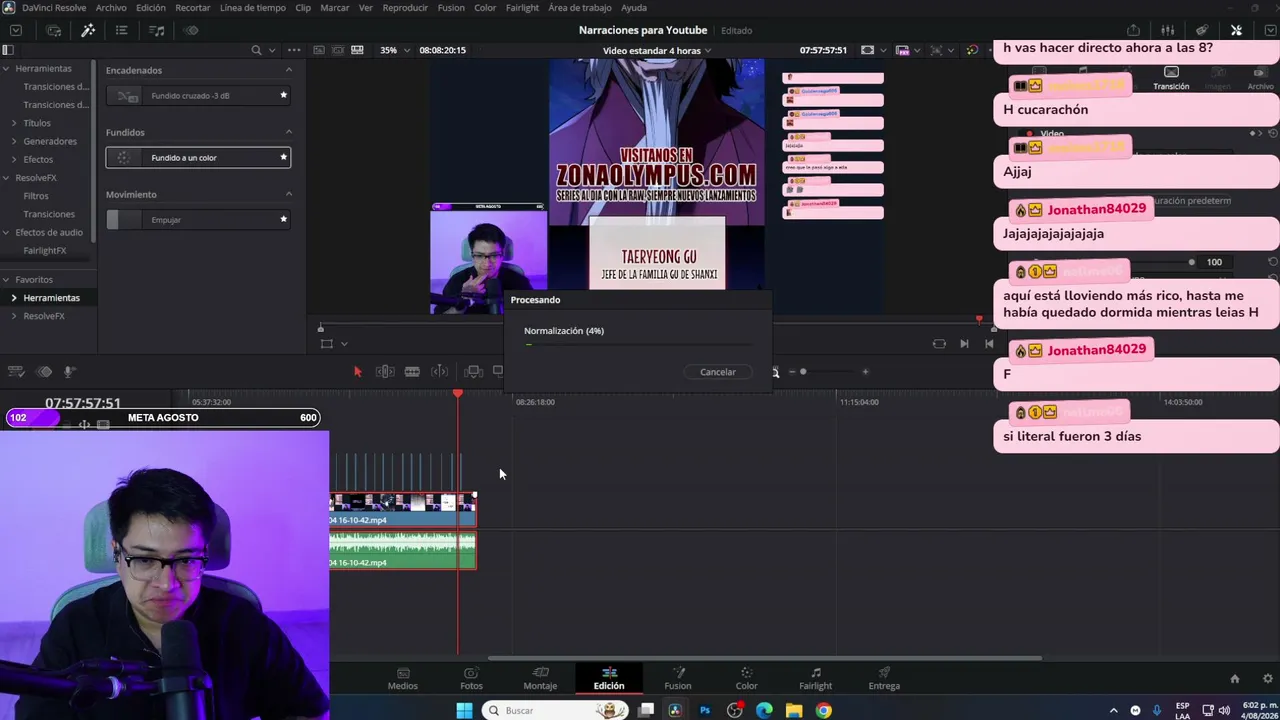Select the Fundido a un color transition
Image resolution: width=1280 pixels, height=720 pixels.
click(x=198, y=158)
